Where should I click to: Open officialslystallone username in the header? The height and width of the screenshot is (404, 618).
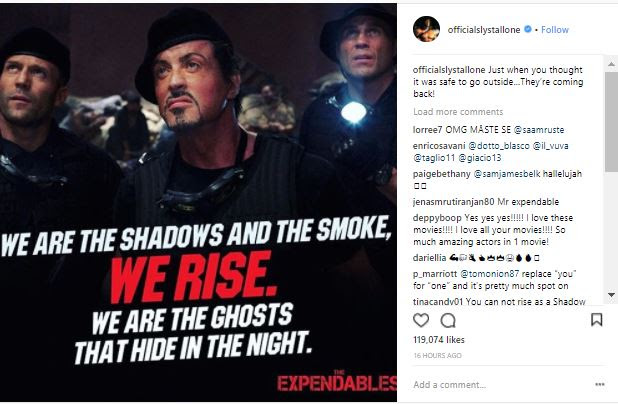(x=484, y=30)
